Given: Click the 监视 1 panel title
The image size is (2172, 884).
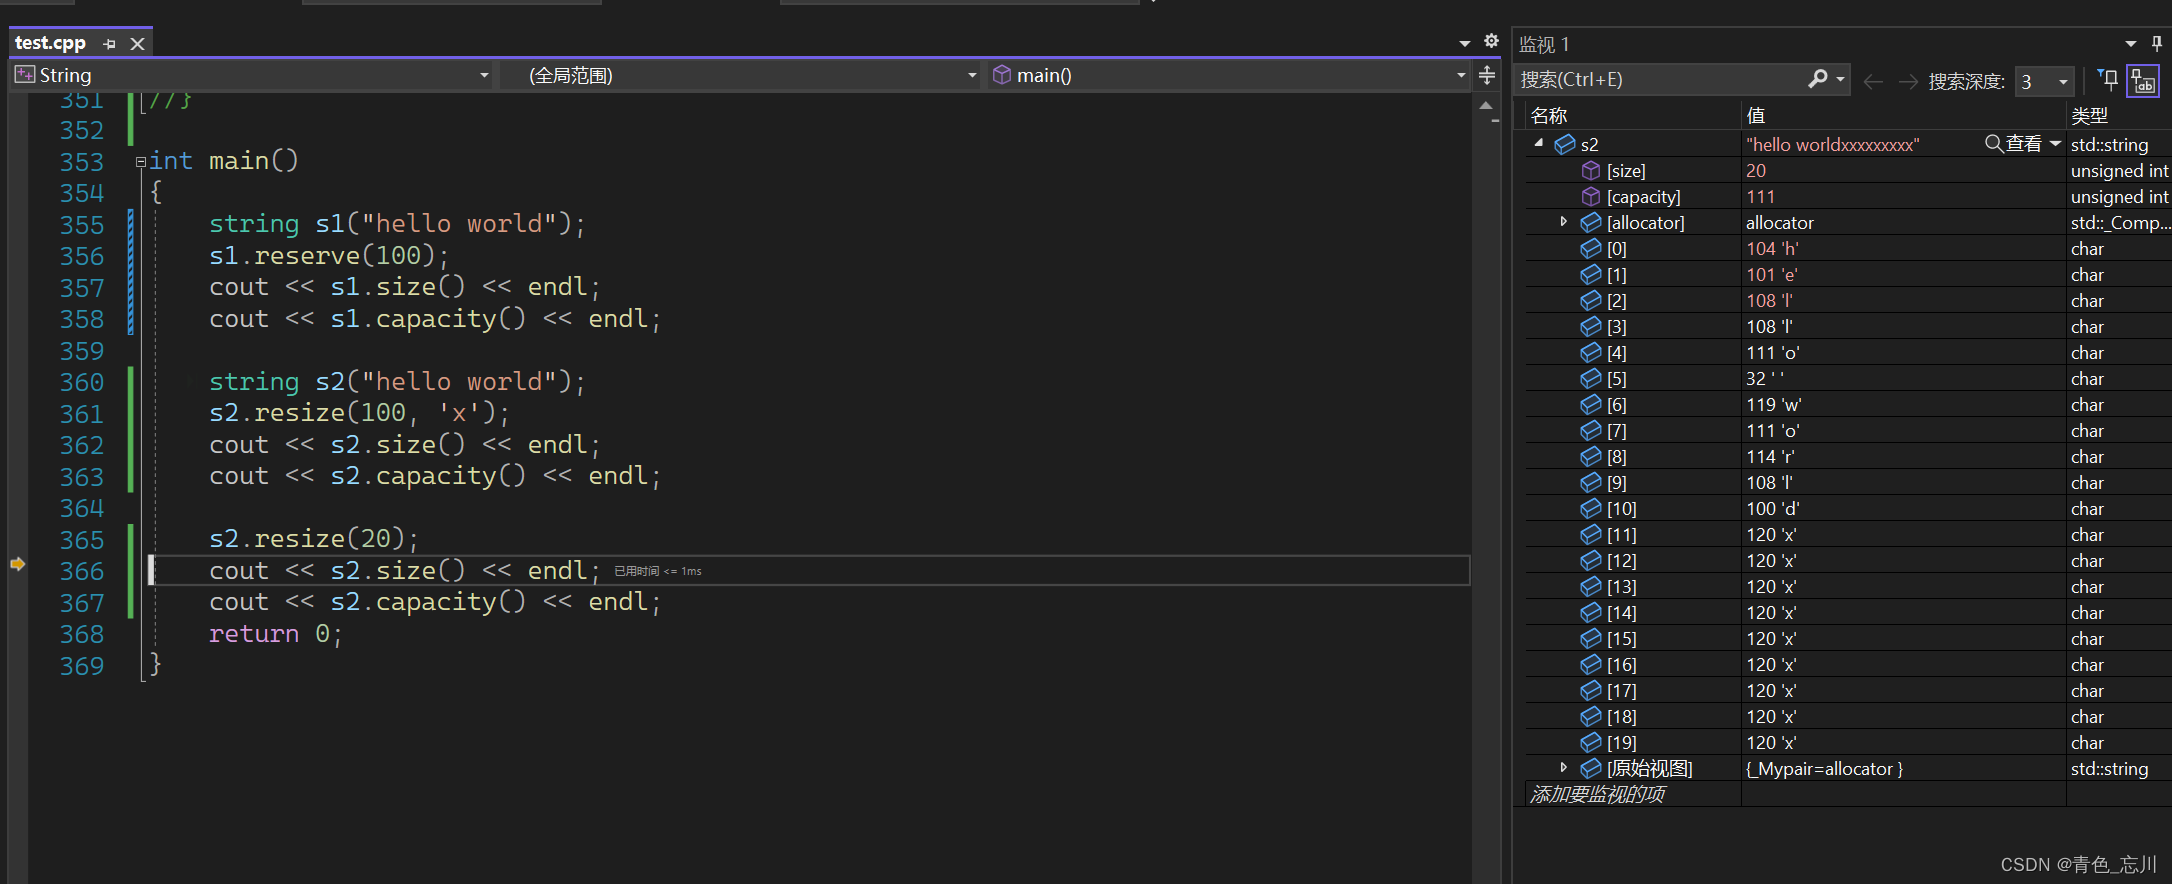Looking at the screenshot, I should coord(1544,45).
